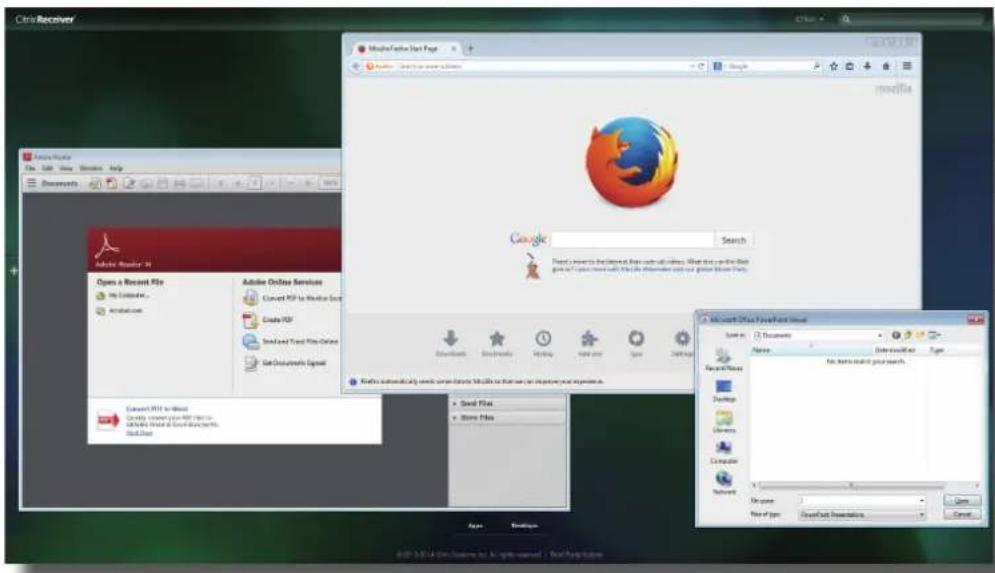Open the Files of type dropdown
The width and height of the screenshot is (995, 573).
[x=862, y=515]
